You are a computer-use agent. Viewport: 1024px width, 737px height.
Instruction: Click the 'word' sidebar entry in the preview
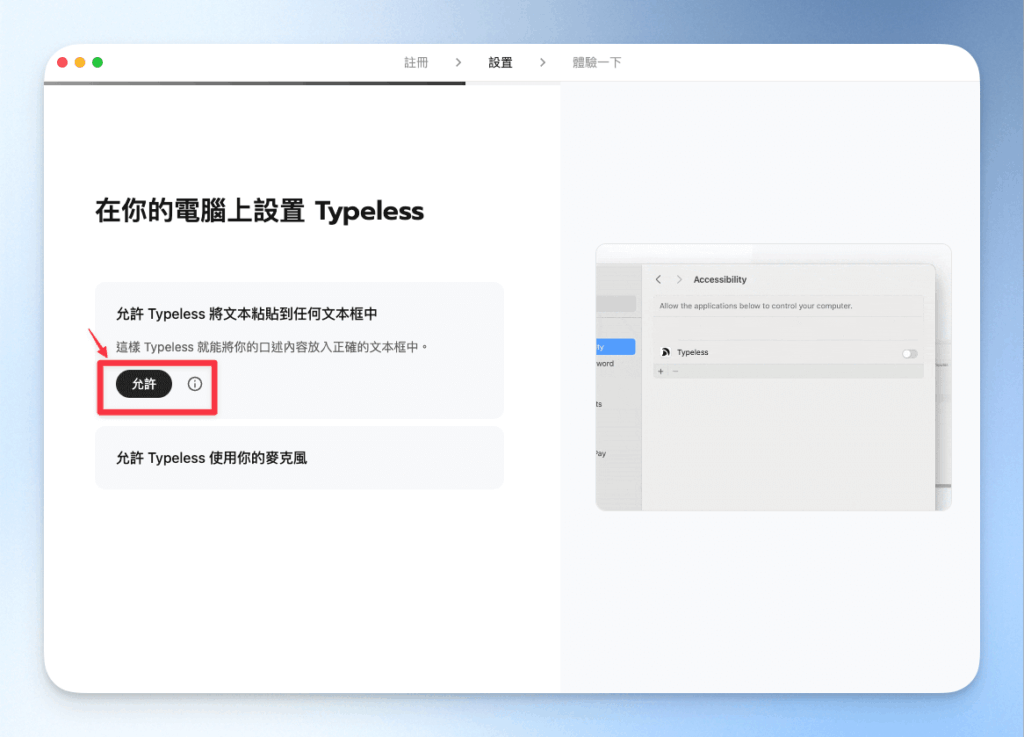coord(605,364)
